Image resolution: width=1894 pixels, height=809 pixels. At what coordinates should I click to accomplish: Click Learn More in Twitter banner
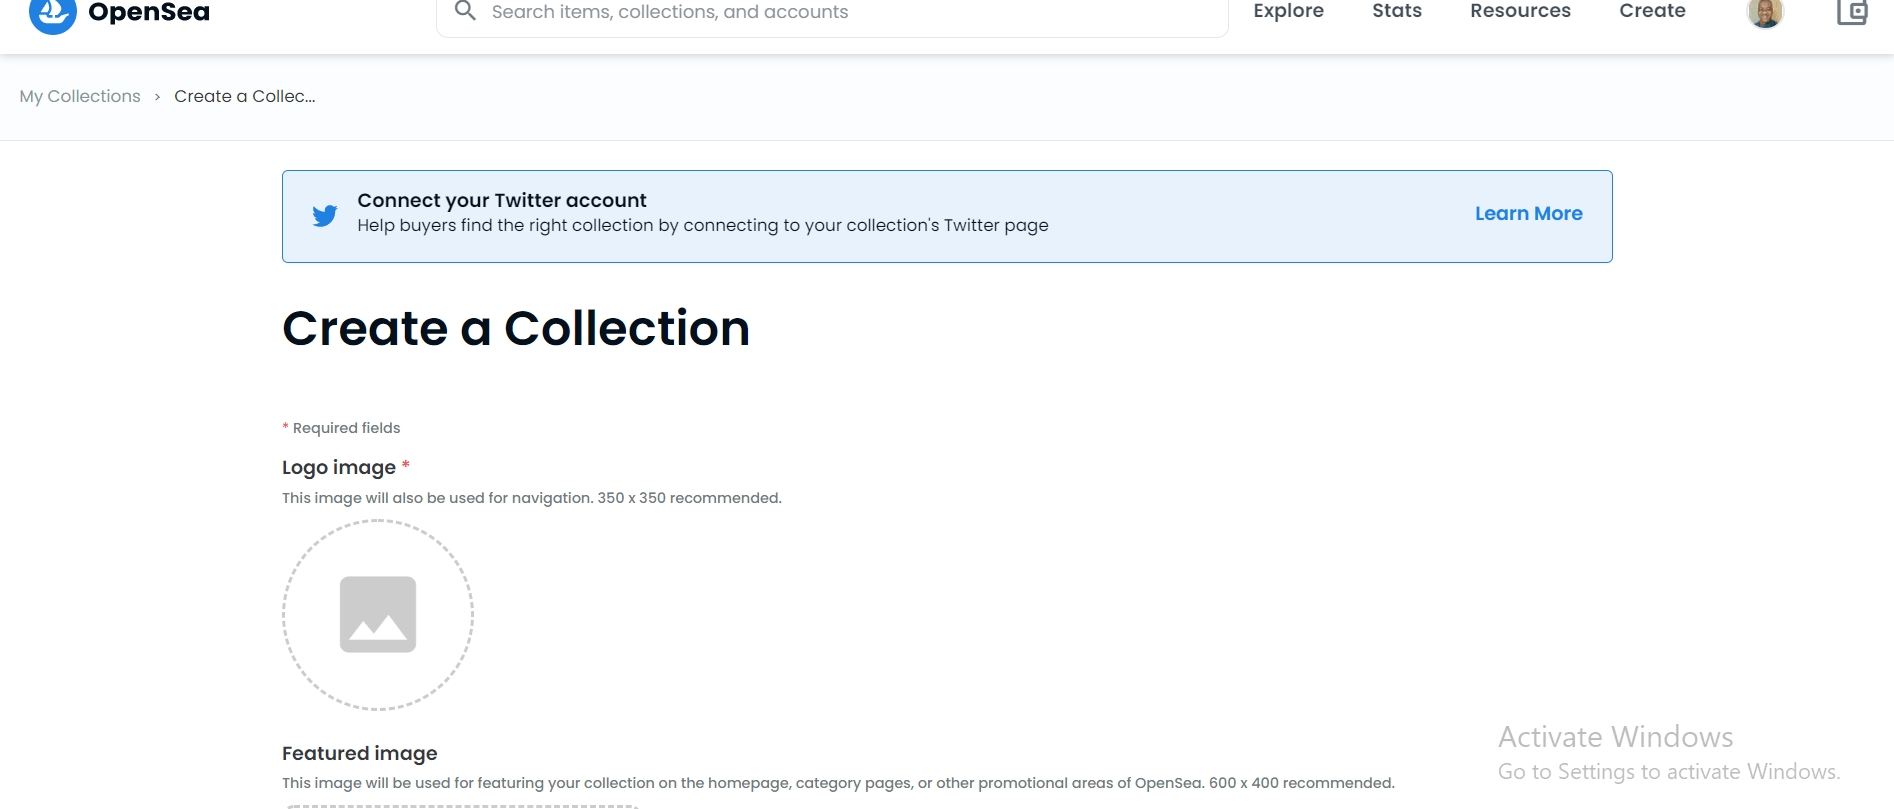[x=1528, y=213]
